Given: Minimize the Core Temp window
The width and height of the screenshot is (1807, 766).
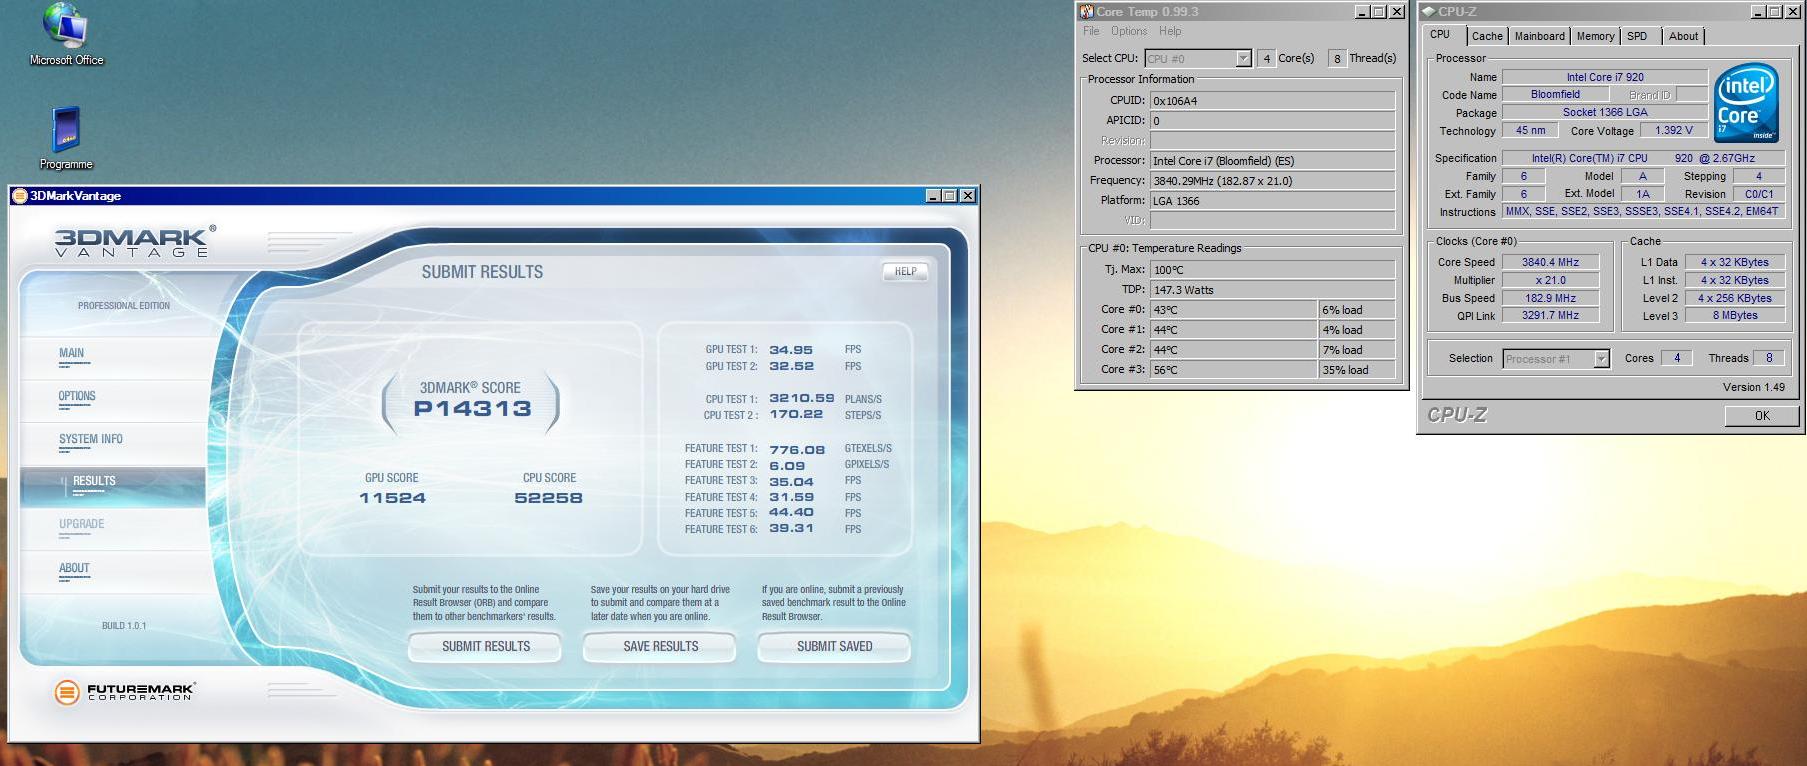Looking at the screenshot, I should tap(1362, 12).
